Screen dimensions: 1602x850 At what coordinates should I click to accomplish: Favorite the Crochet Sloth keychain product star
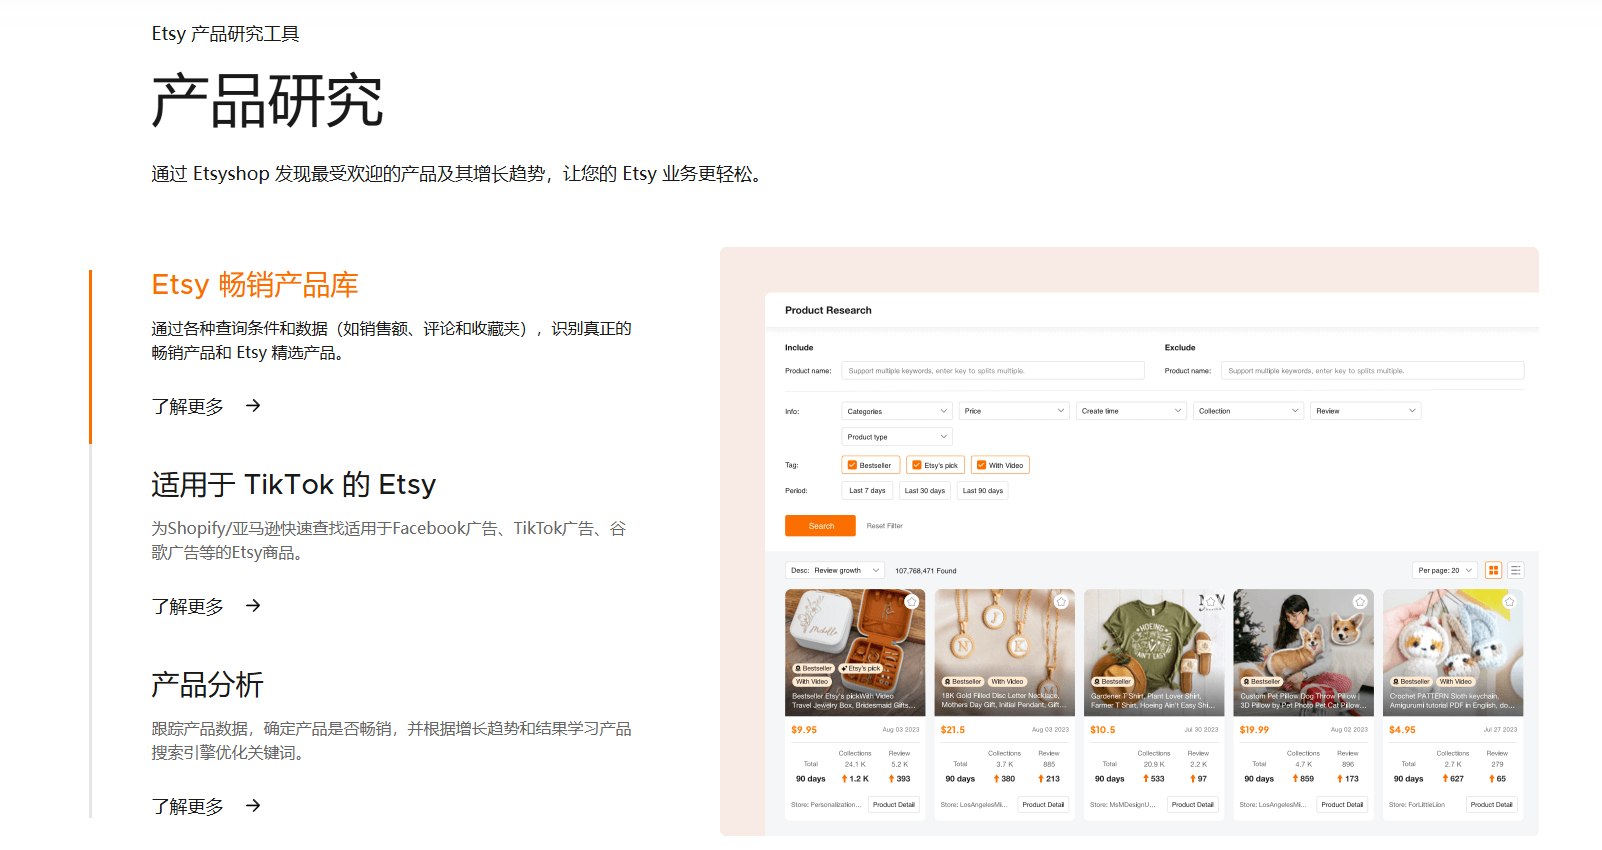pos(1510,602)
